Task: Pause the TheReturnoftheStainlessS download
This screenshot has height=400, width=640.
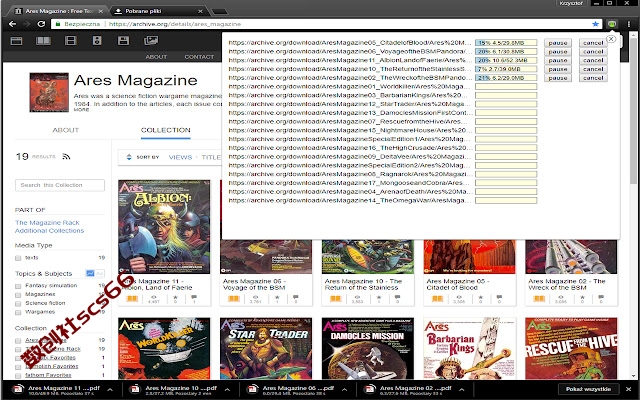Action: 558,69
